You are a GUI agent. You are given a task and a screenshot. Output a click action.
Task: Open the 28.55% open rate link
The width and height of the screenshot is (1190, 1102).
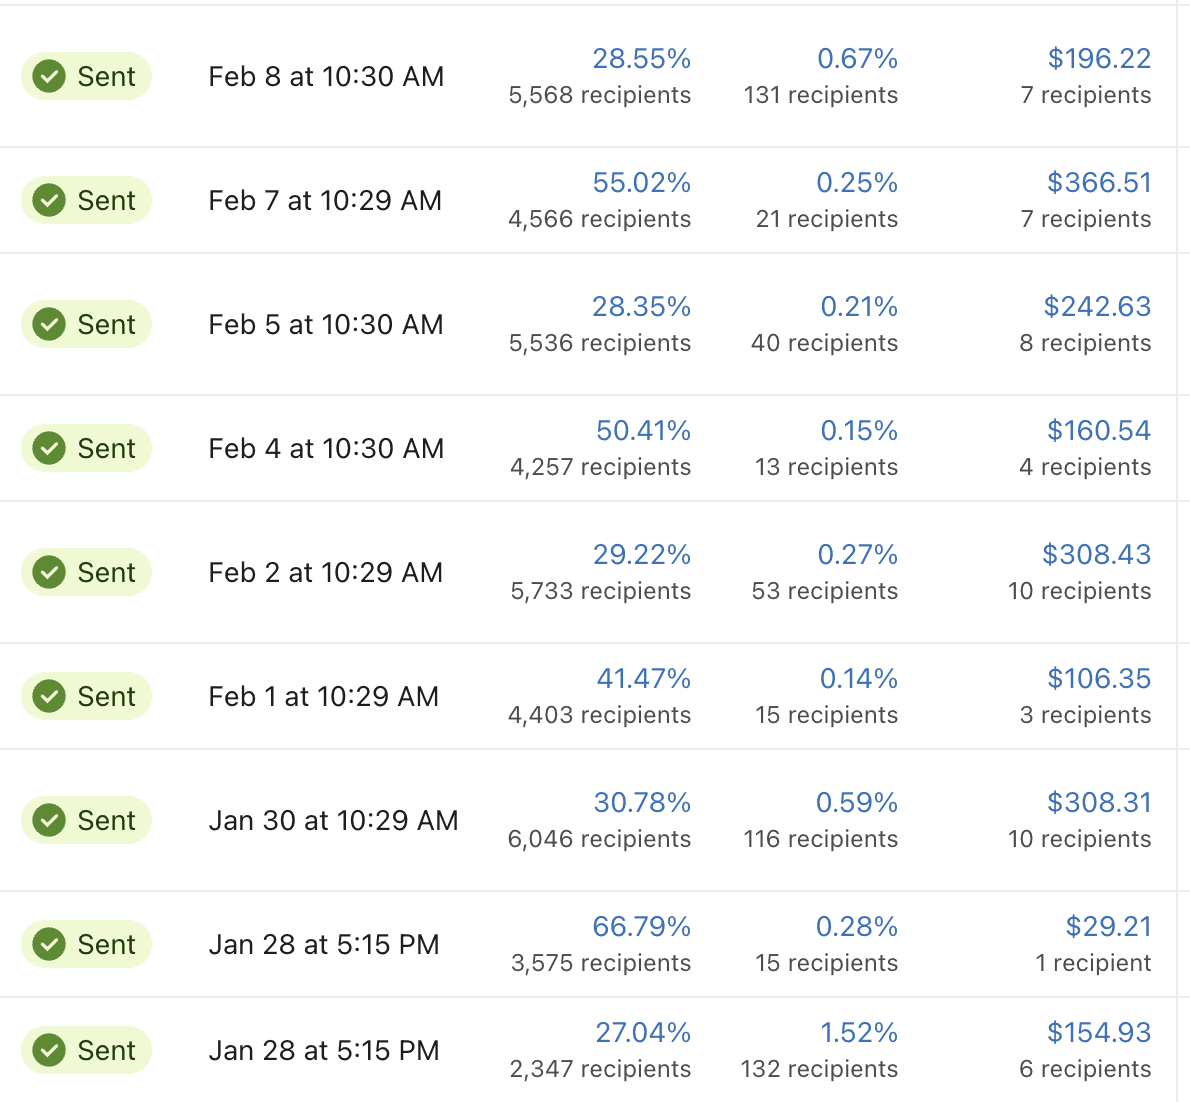[x=641, y=58]
